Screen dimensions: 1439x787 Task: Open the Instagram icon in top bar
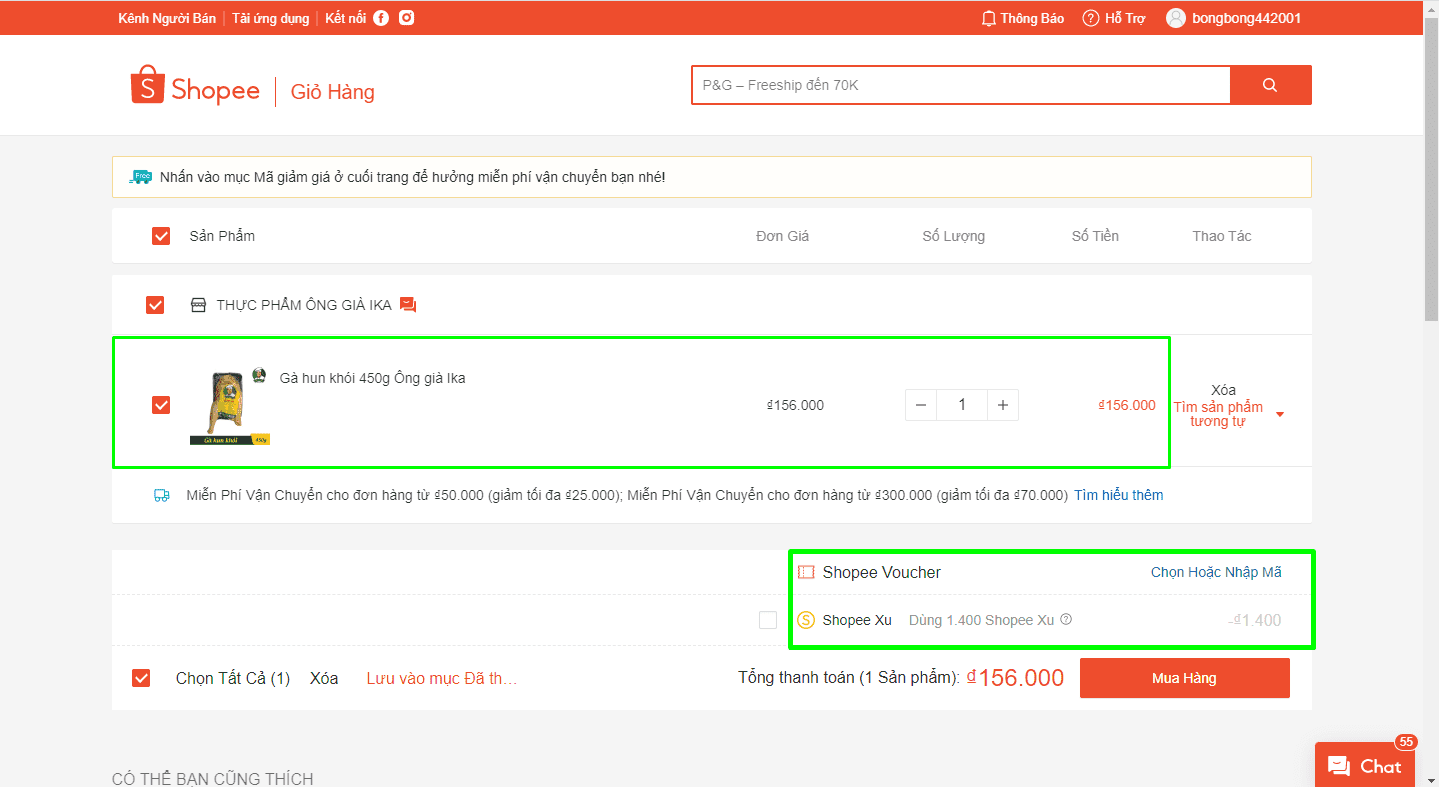[407, 18]
